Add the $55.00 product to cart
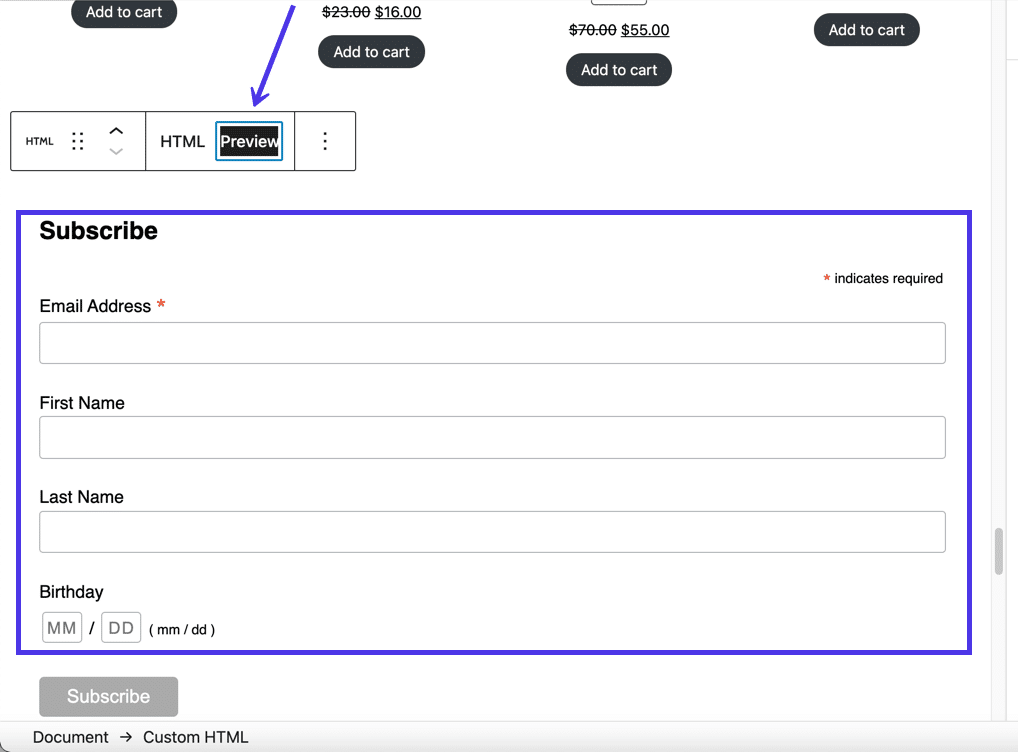This screenshot has width=1018, height=752. (619, 70)
